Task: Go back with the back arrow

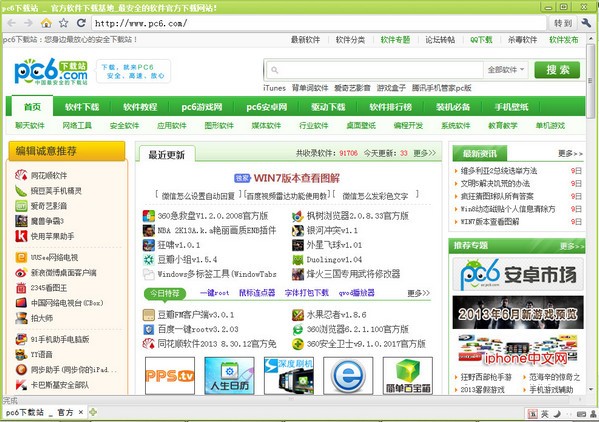Action: point(11,23)
